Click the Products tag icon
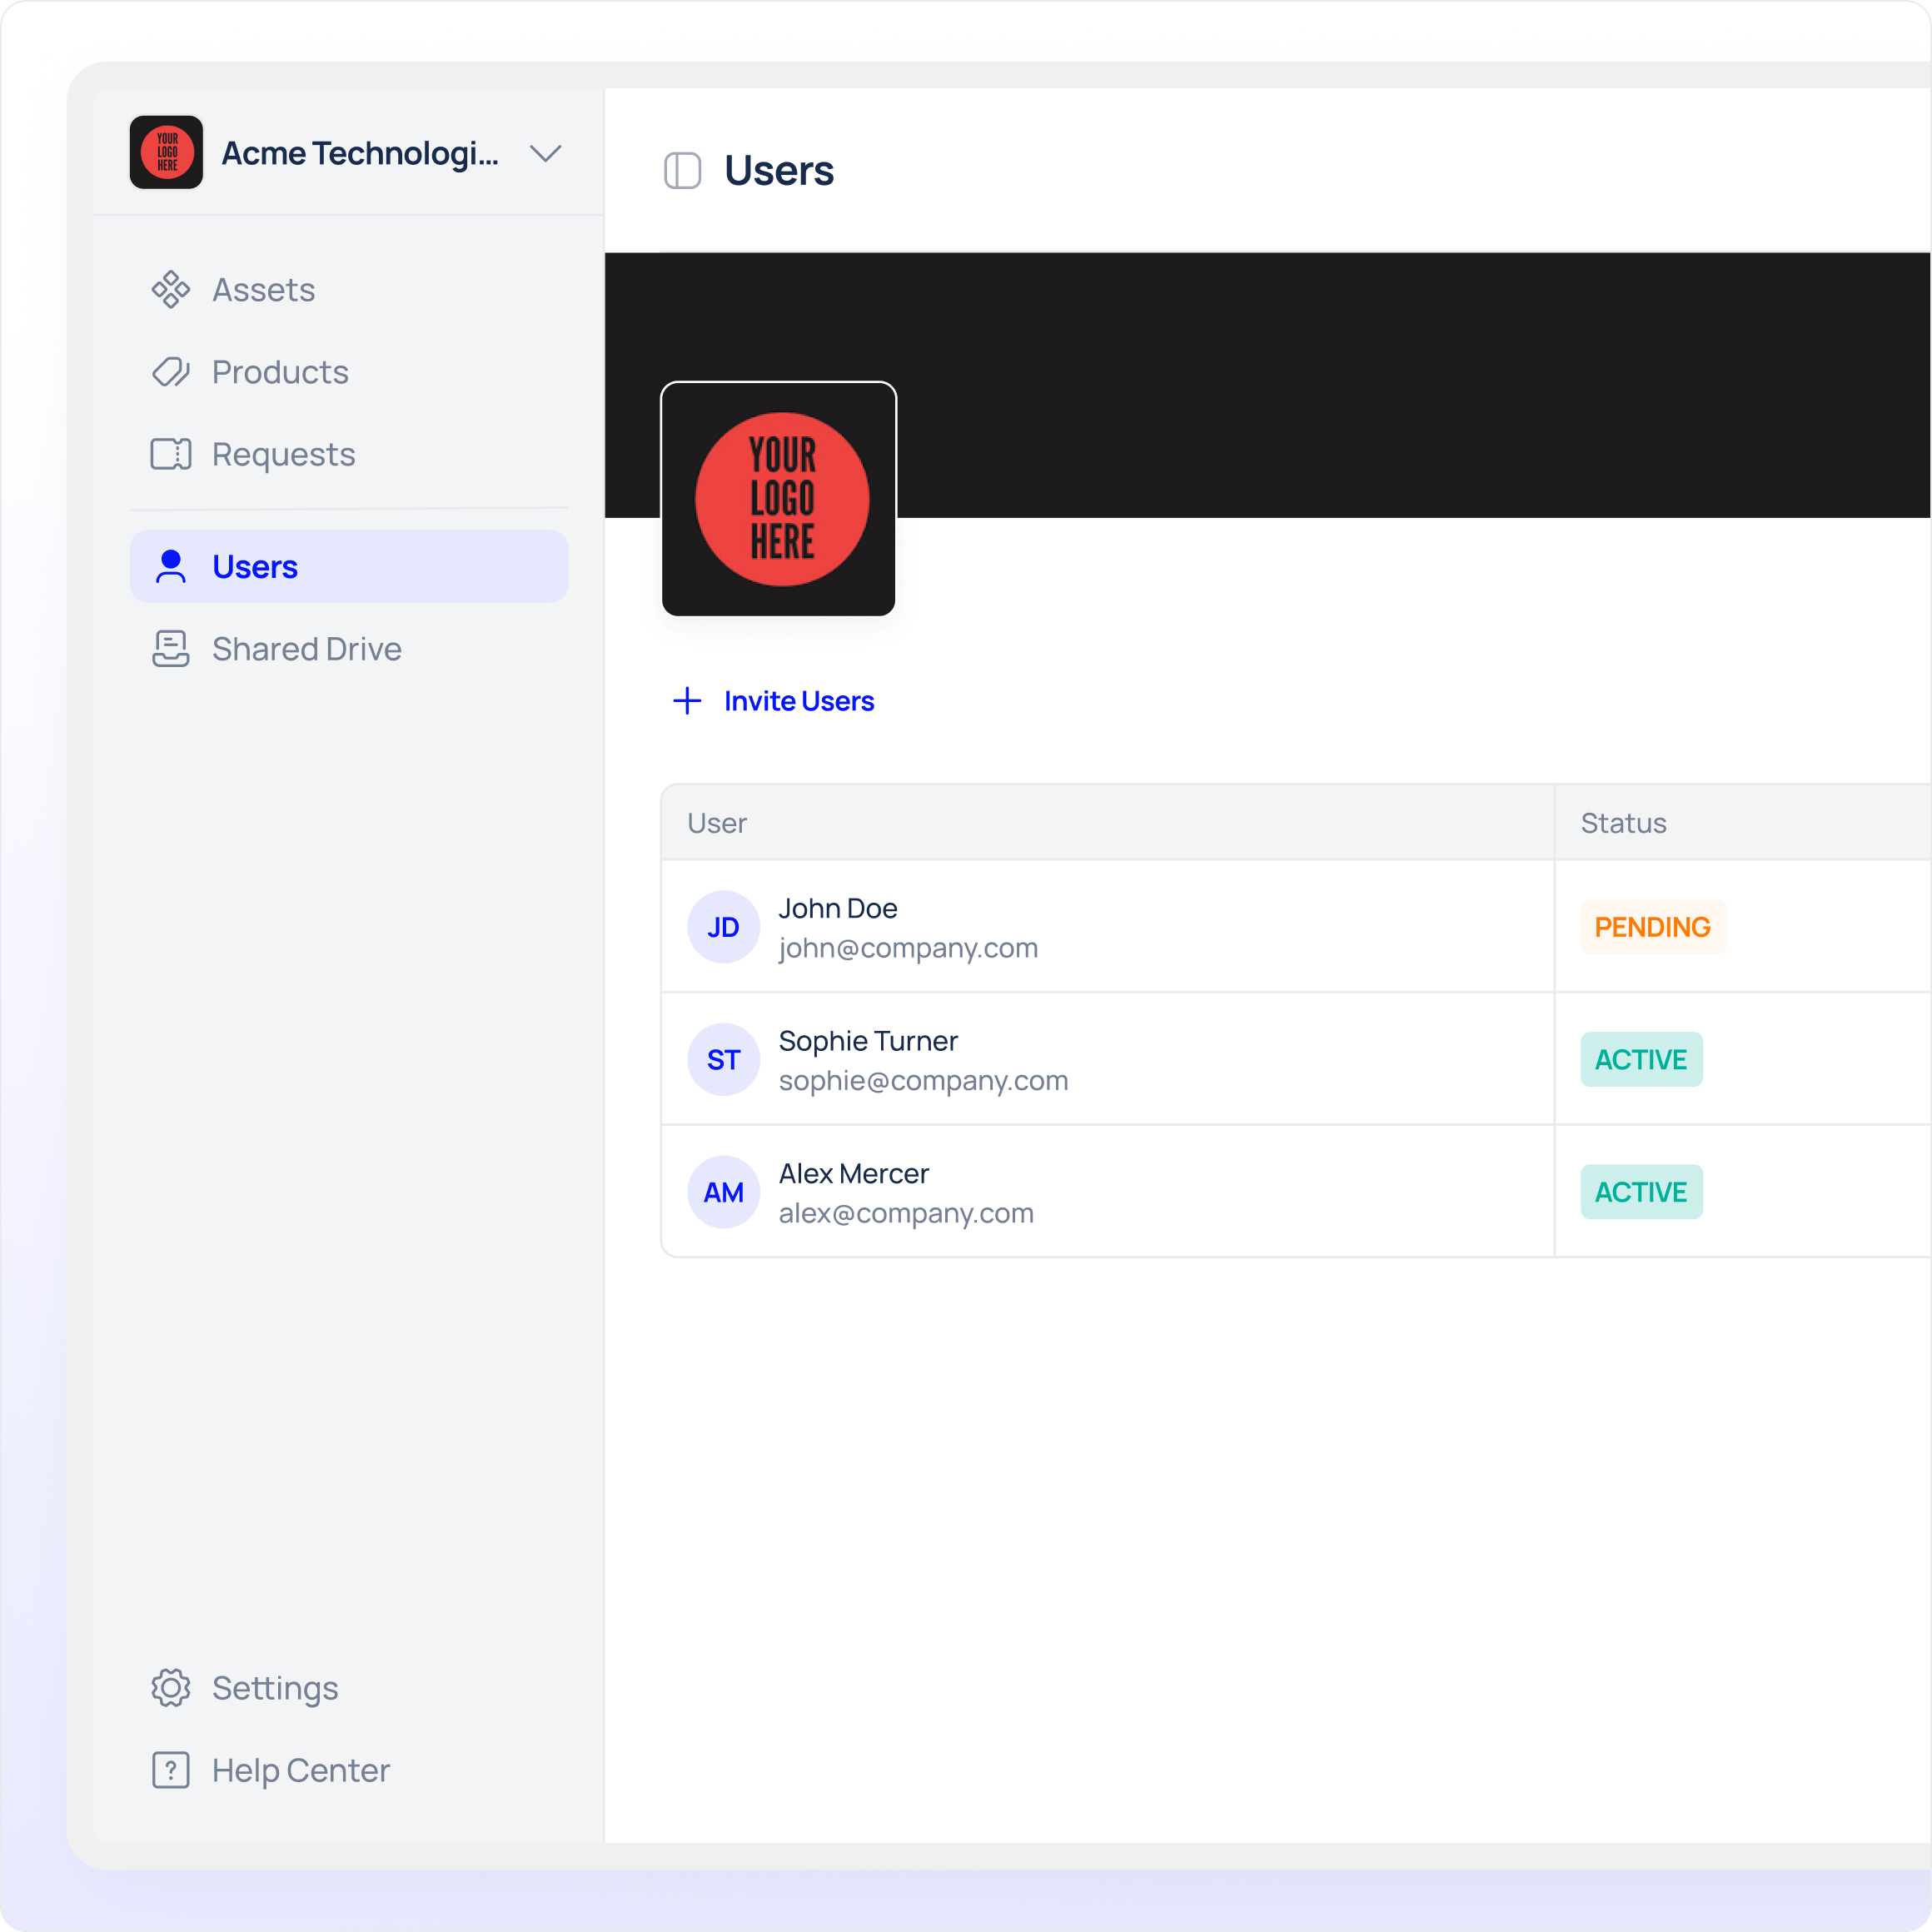 170,372
